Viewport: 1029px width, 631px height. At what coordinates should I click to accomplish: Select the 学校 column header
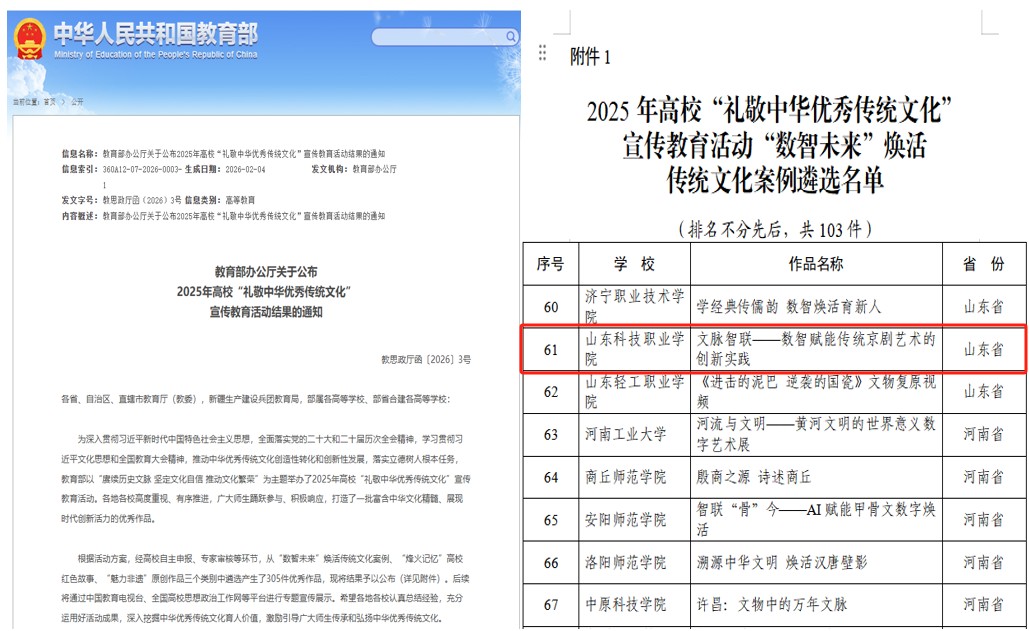click(x=634, y=264)
